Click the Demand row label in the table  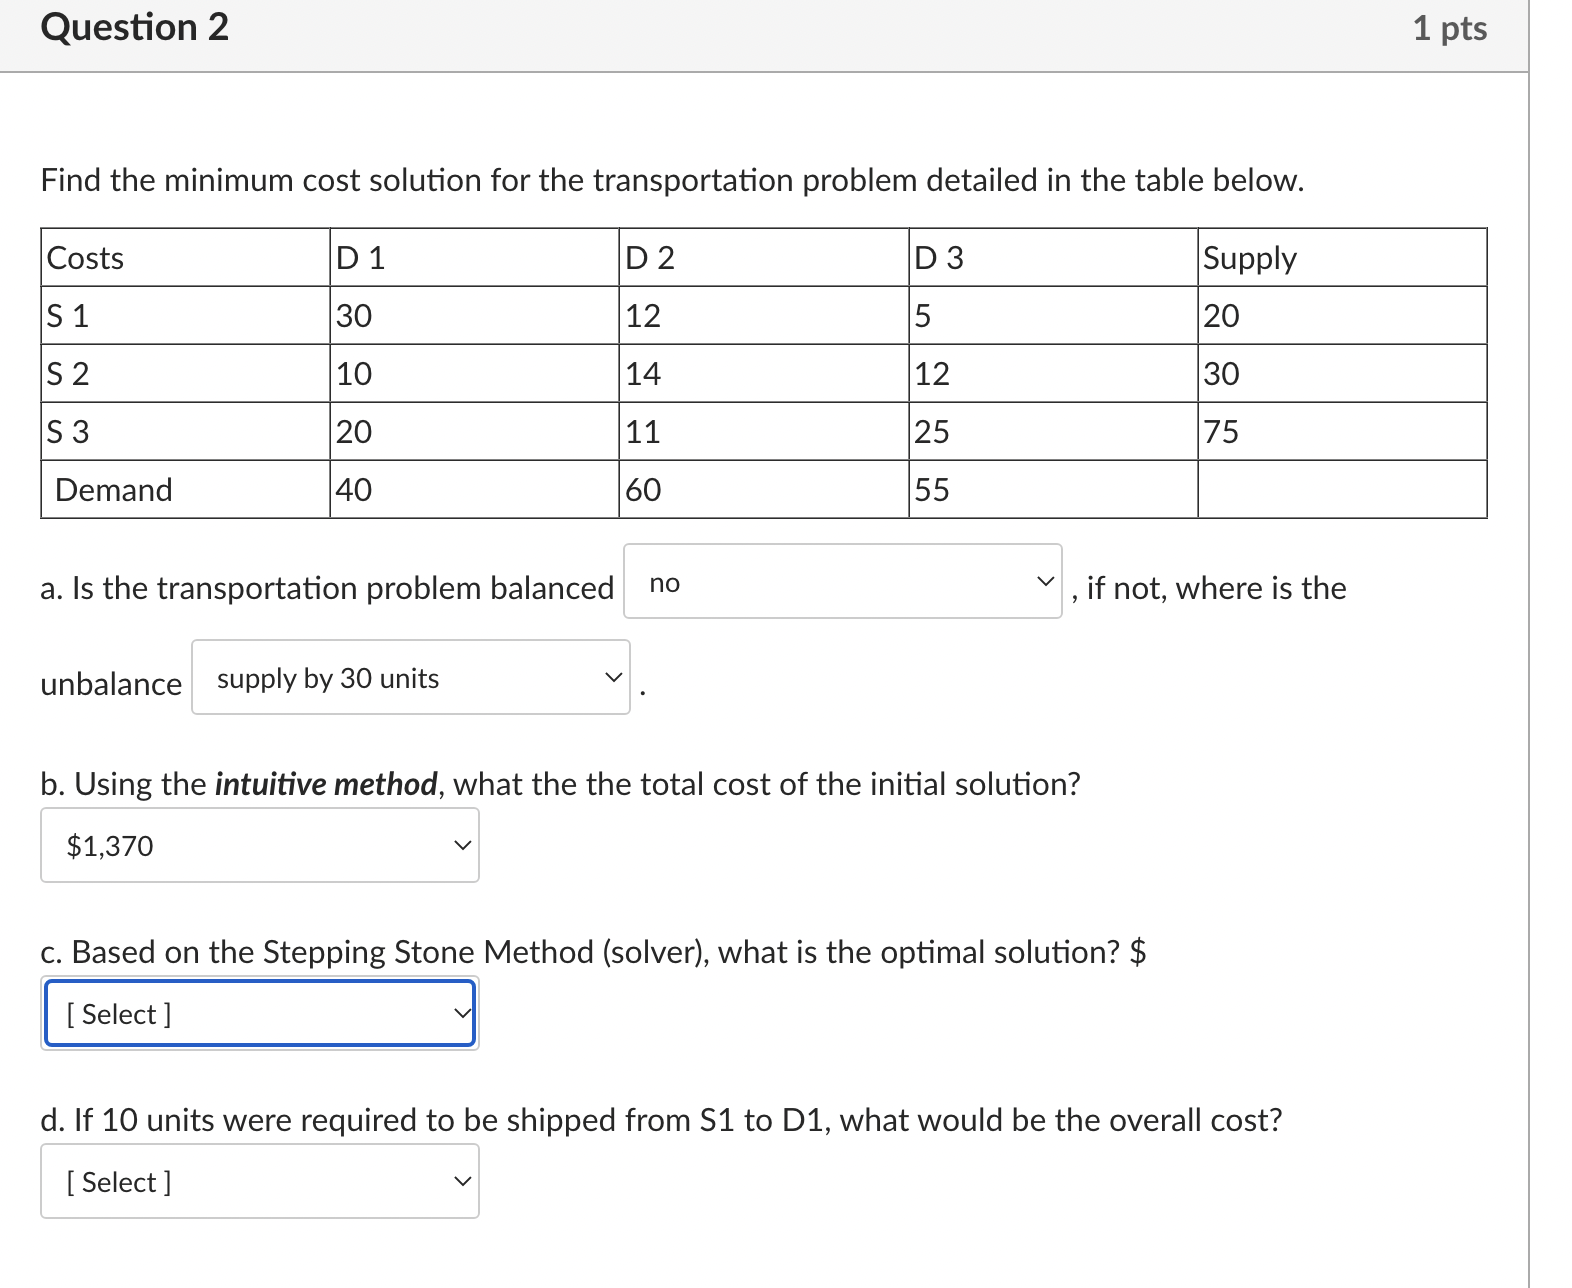pyautogui.click(x=113, y=489)
